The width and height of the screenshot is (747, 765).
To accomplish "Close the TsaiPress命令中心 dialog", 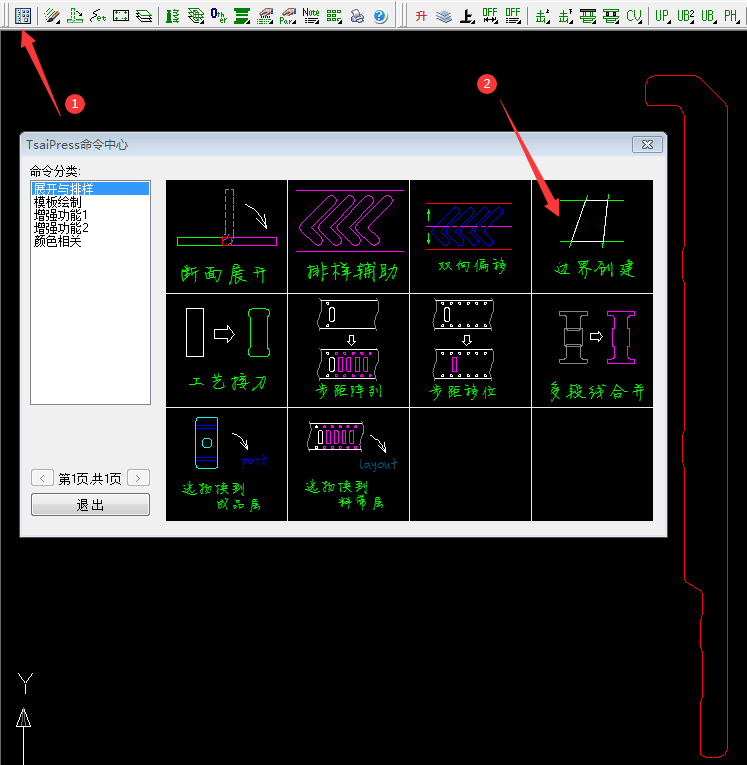I will tap(647, 144).
